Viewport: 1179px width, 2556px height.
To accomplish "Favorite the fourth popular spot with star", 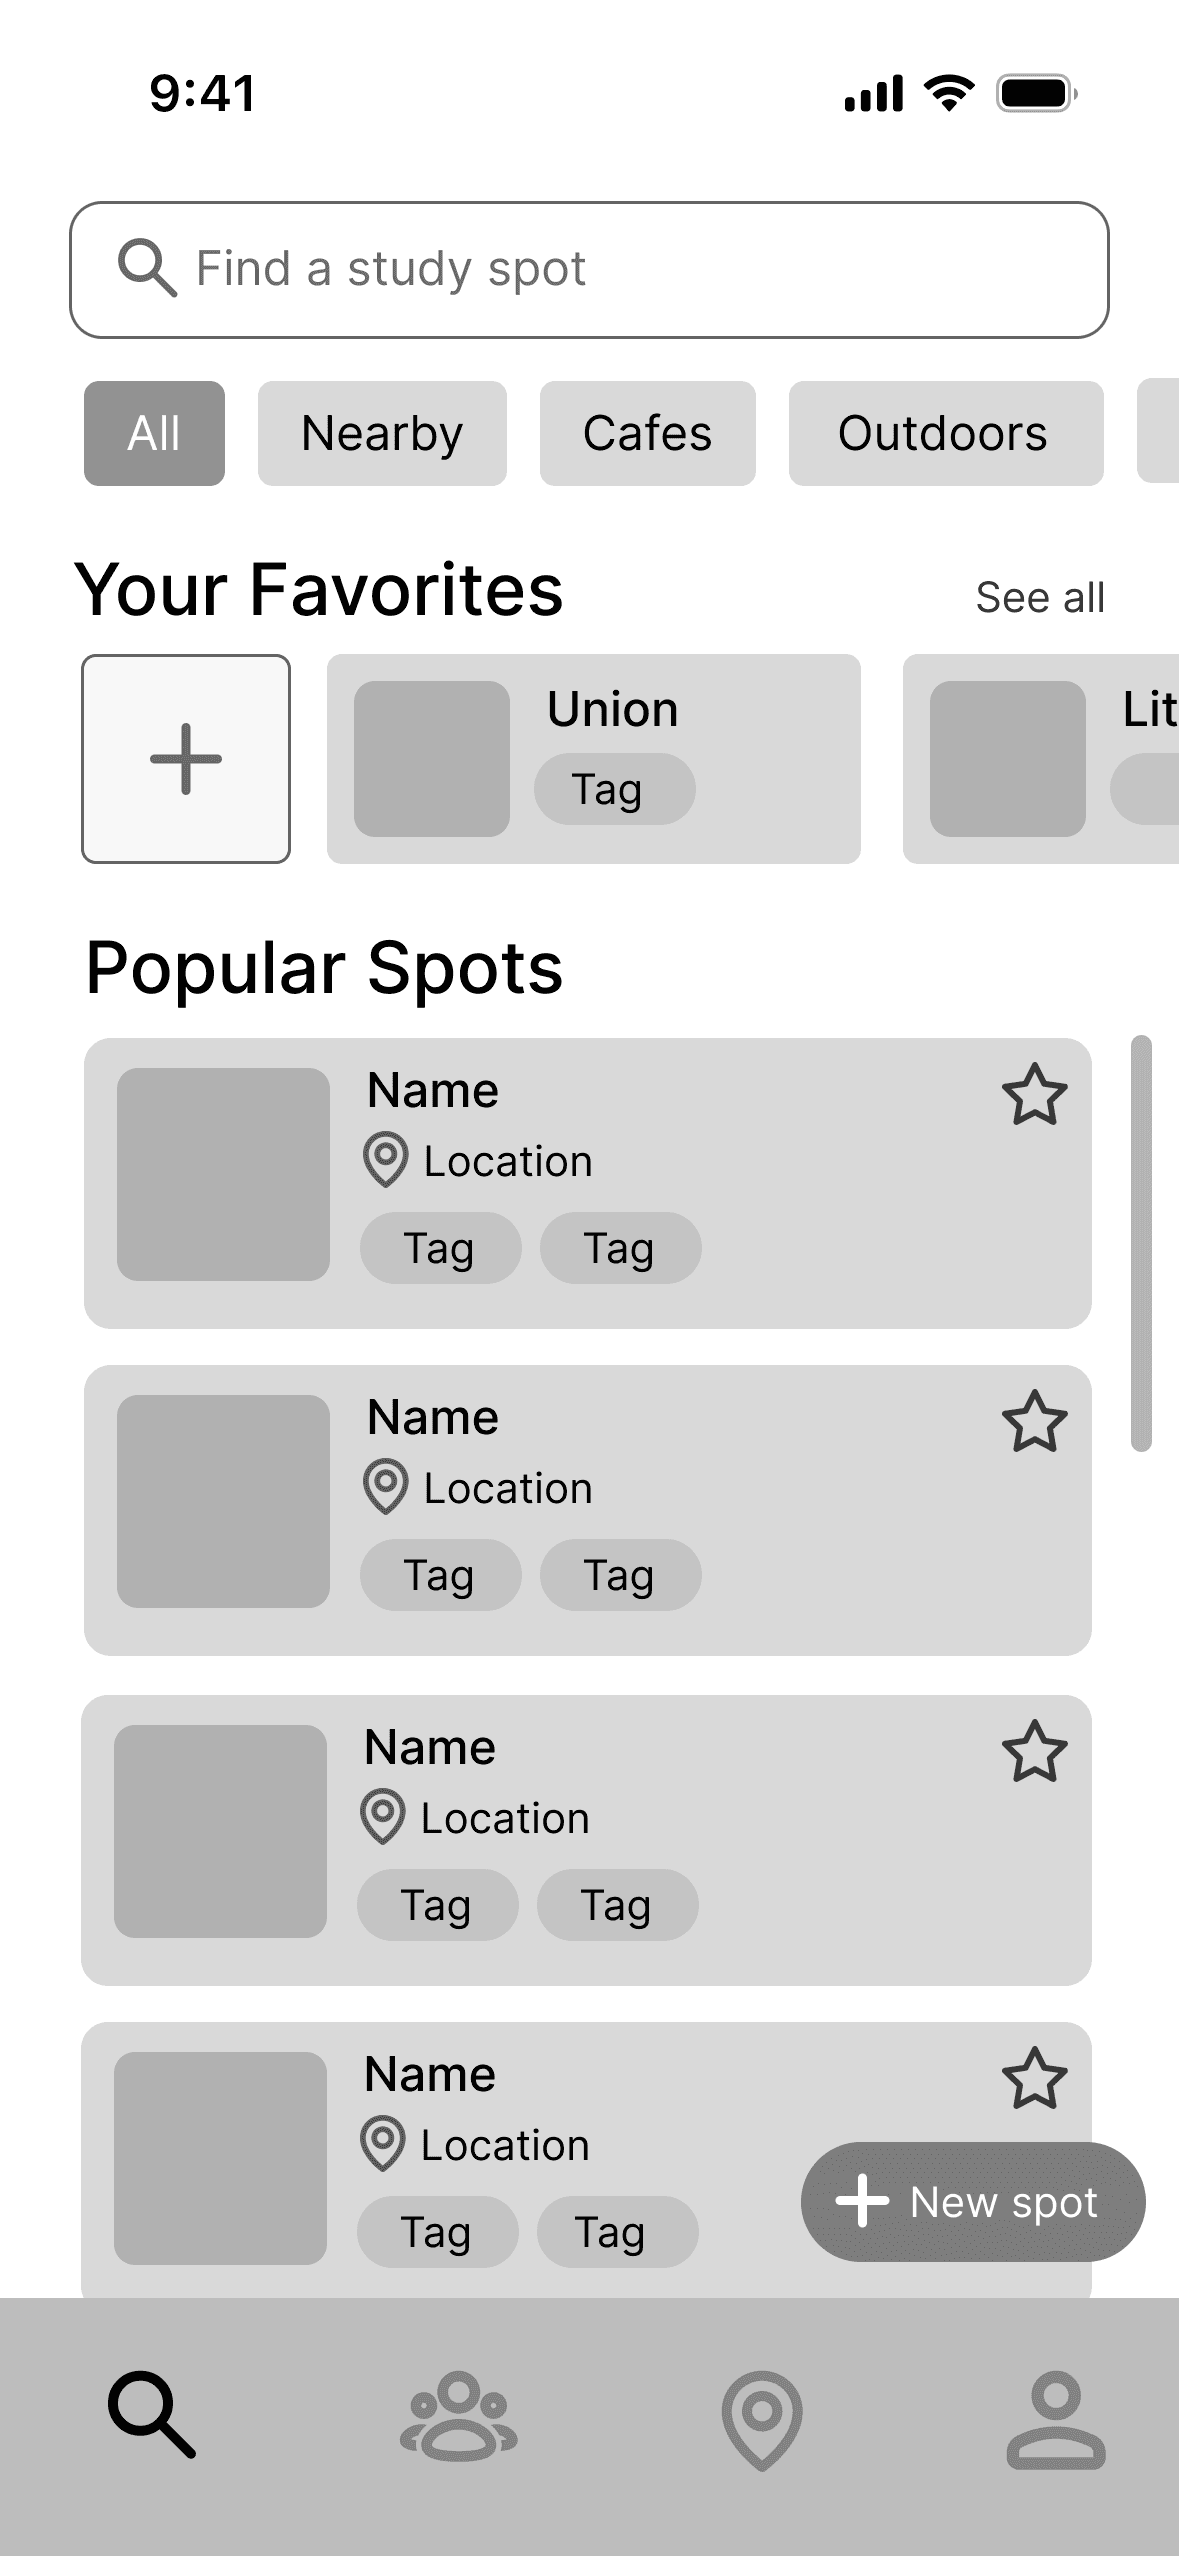I will (1035, 2079).
